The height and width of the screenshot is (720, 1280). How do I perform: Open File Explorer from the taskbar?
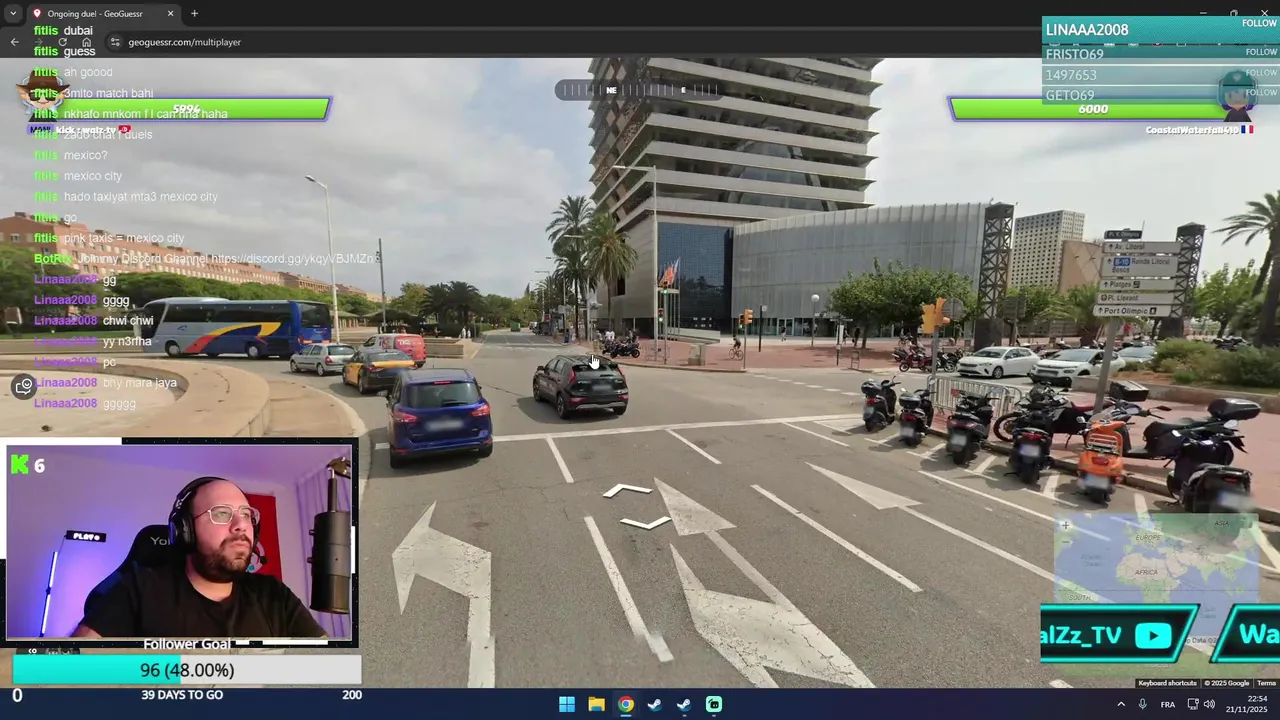click(x=596, y=704)
